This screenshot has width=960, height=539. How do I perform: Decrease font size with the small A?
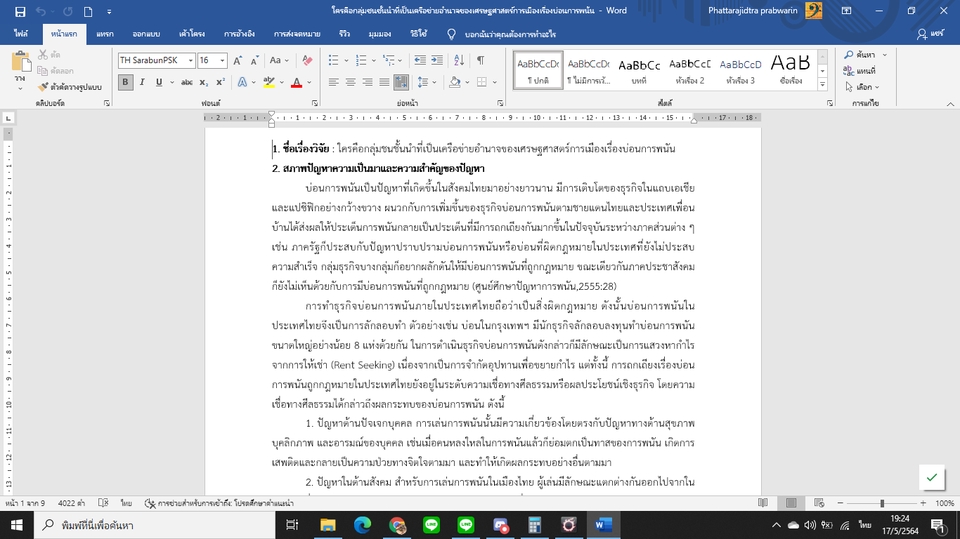(255, 60)
